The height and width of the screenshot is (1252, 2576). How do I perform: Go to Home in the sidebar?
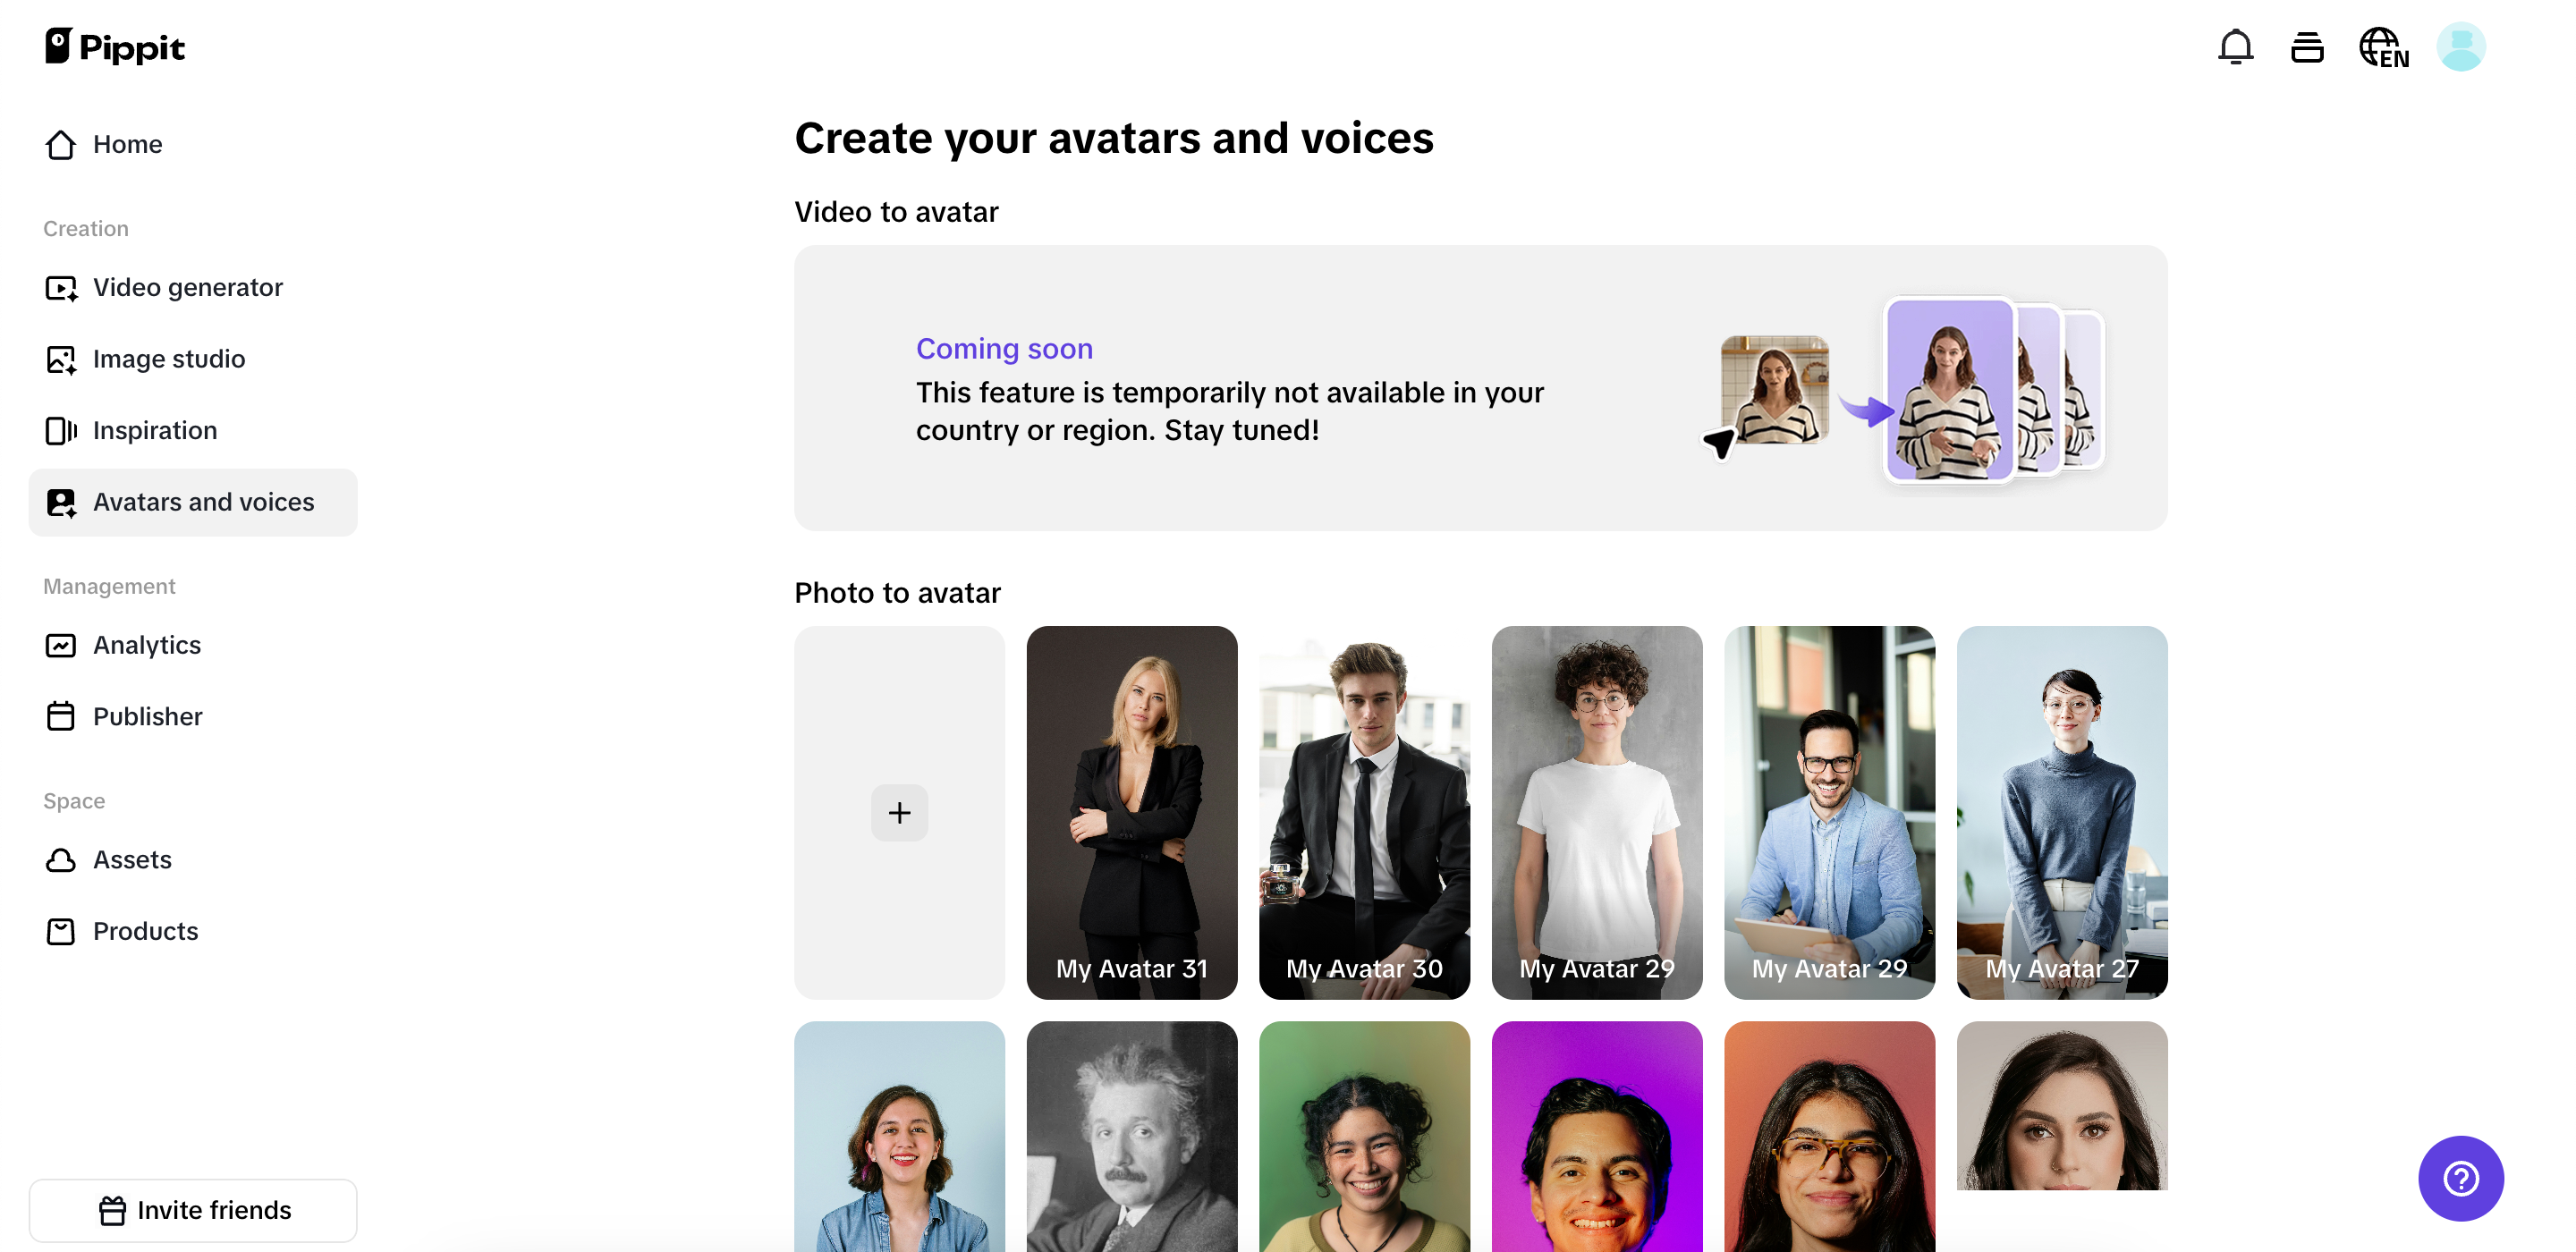[193, 145]
